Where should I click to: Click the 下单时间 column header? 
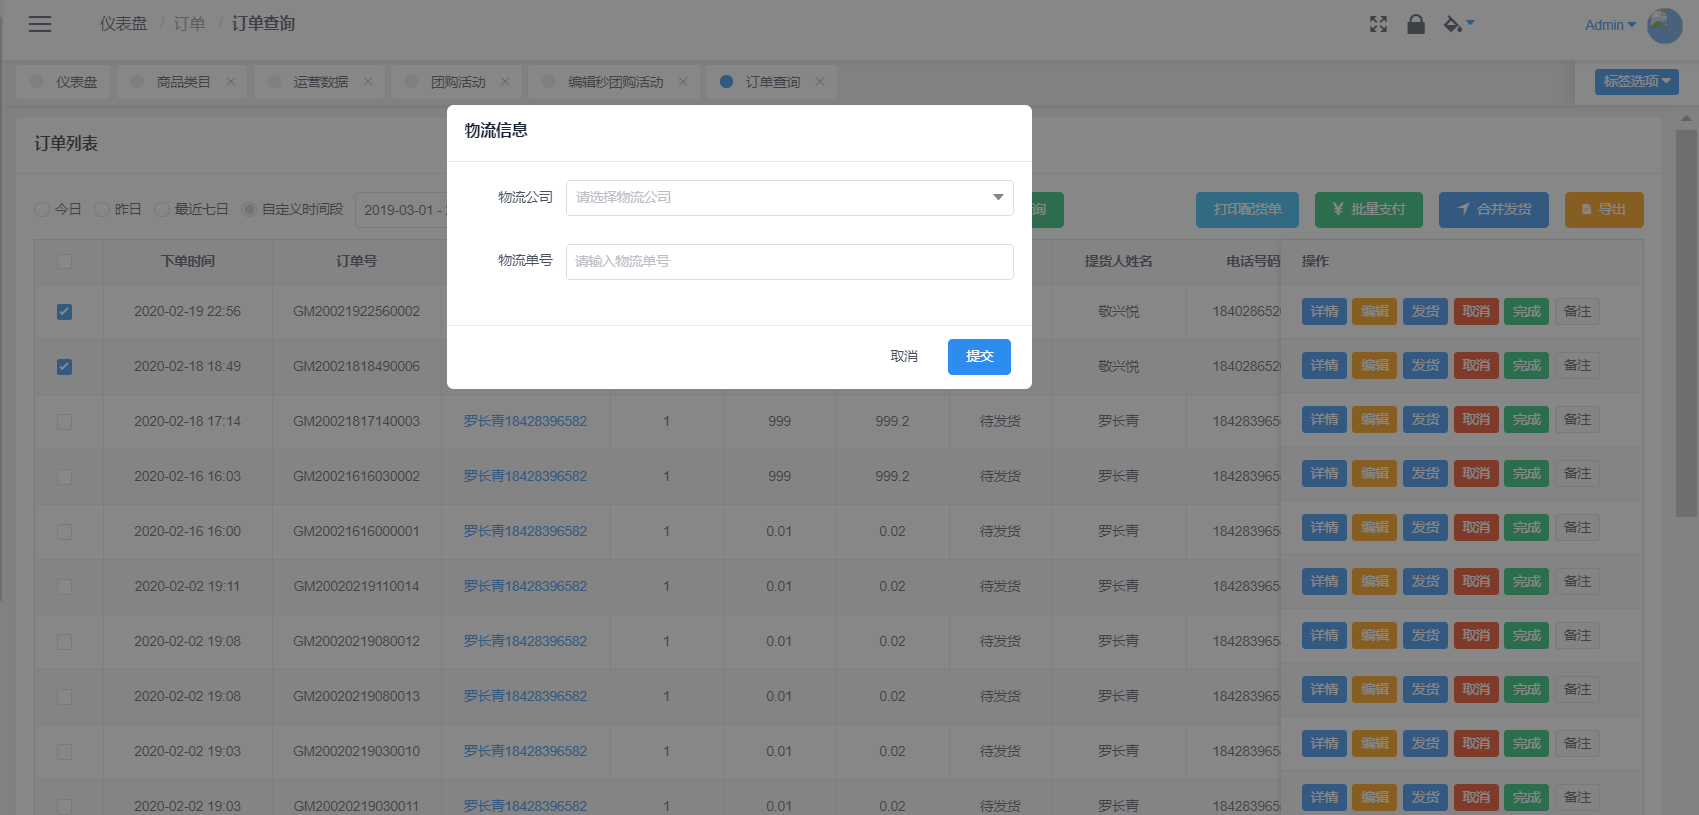pyautogui.click(x=188, y=261)
